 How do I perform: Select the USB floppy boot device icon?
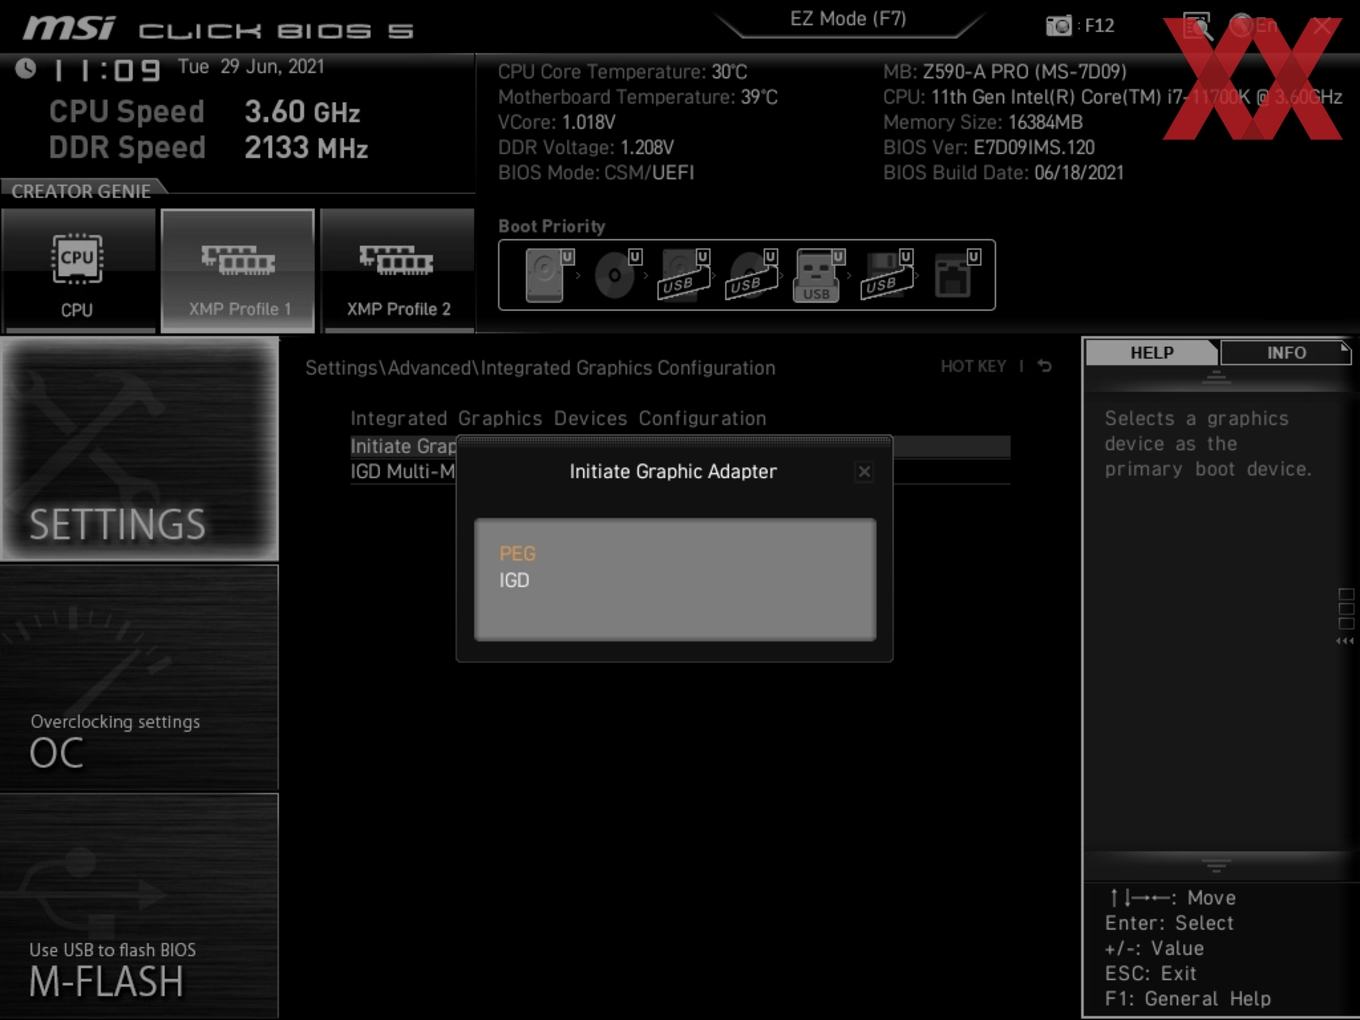click(x=887, y=275)
